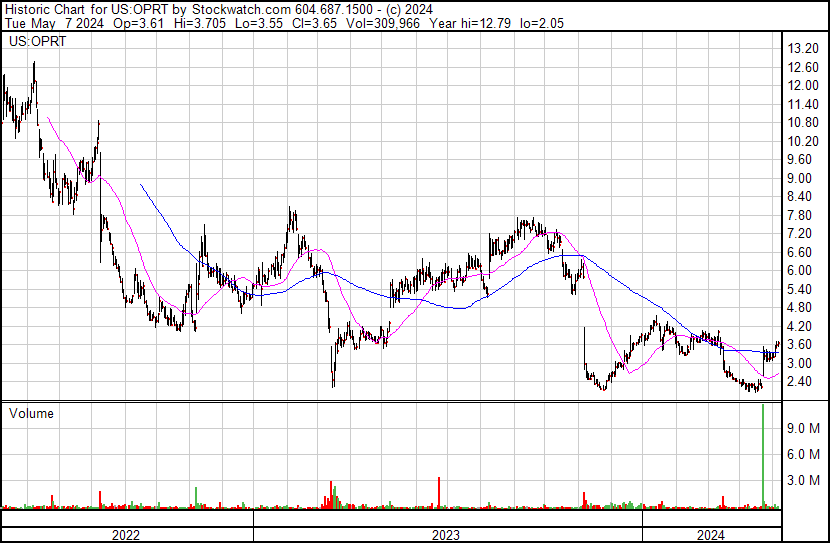Select the 2024 year label on timeline

click(x=710, y=534)
